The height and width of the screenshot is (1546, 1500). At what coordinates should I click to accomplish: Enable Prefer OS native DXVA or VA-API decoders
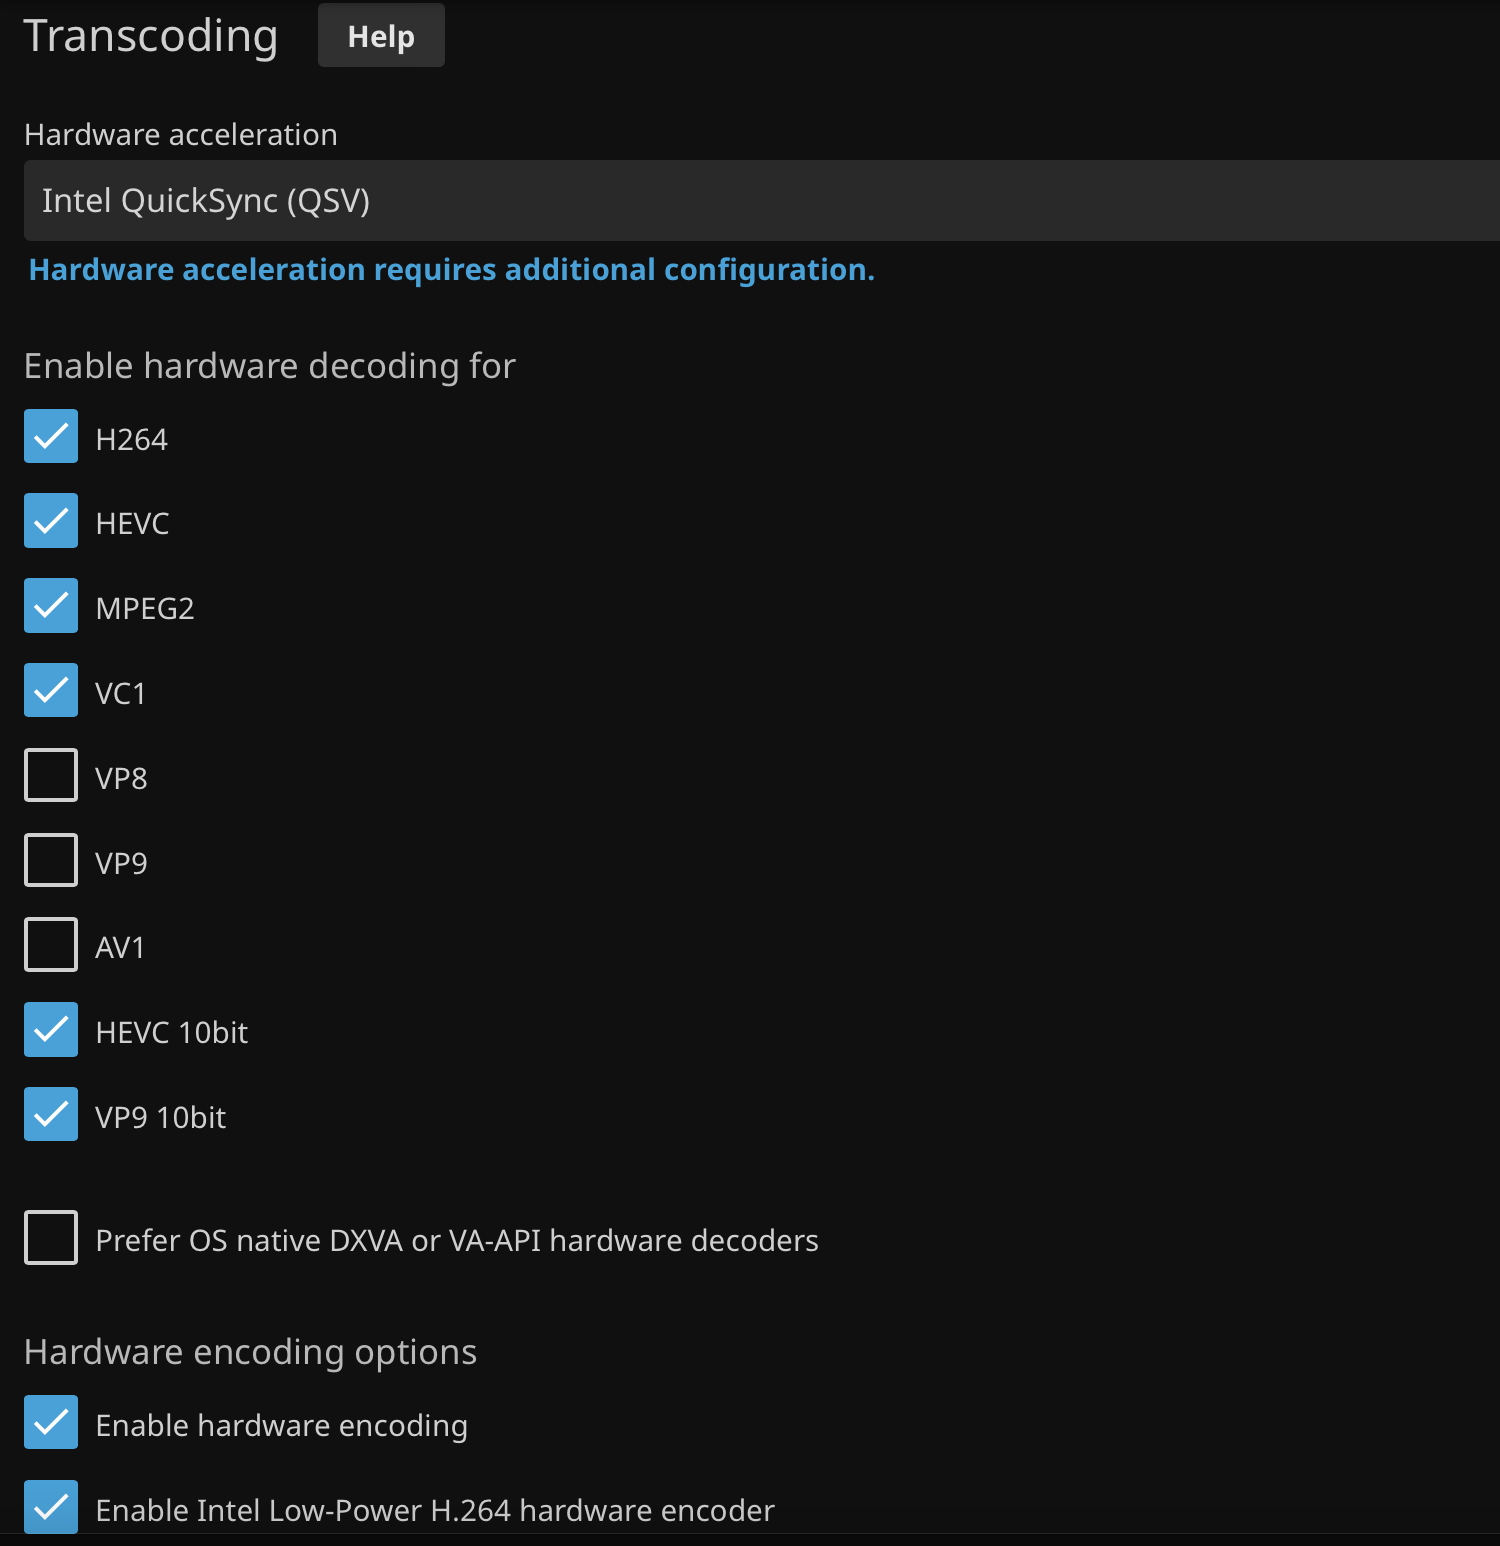(x=51, y=1238)
